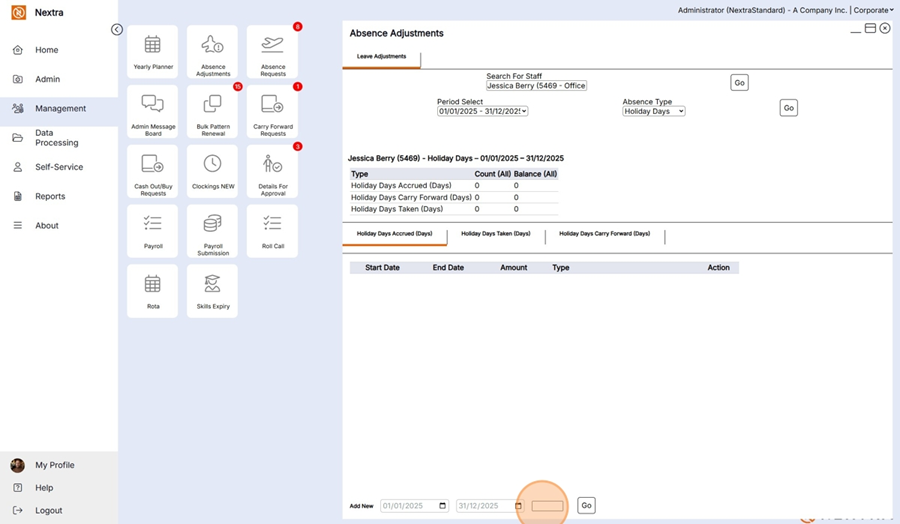
Task: Open Carry Forward Requests tile
Action: click(272, 112)
